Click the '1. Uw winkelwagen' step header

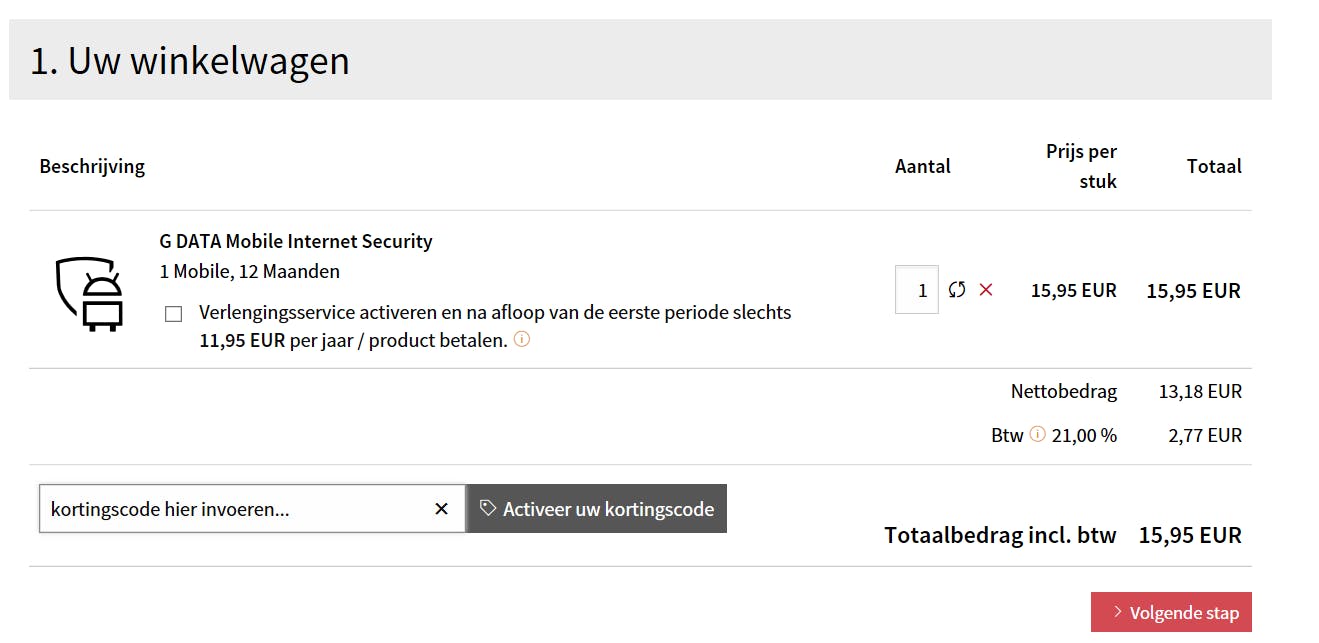click(190, 61)
